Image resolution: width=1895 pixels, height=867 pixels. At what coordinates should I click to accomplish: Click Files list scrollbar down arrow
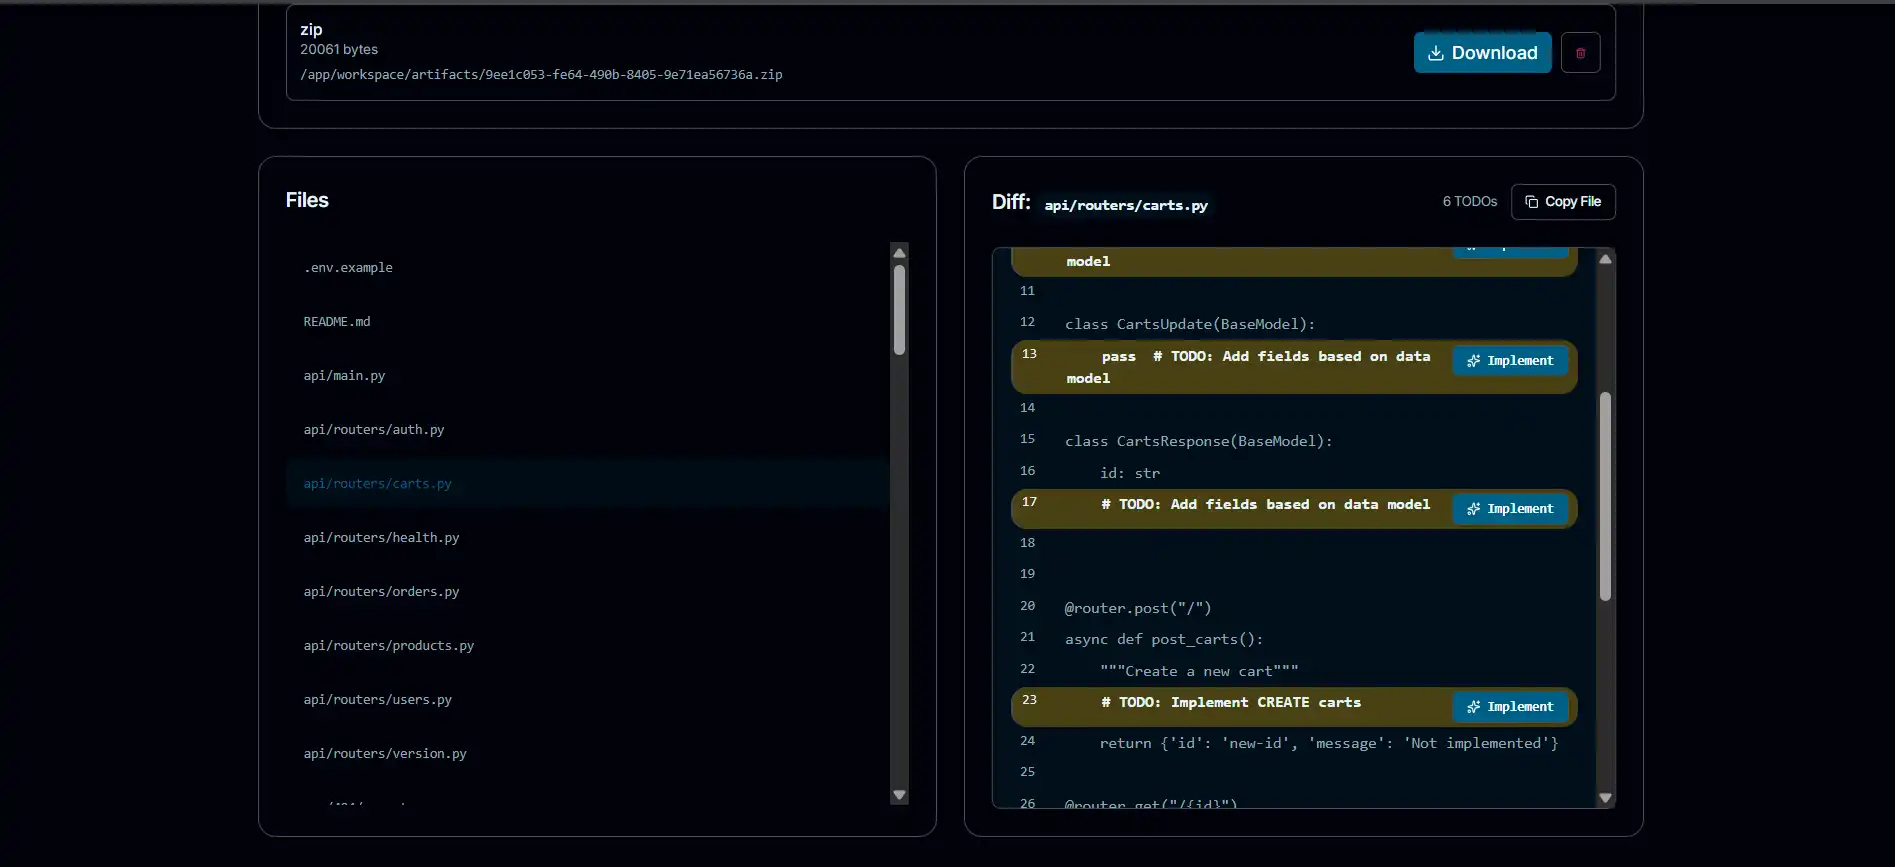899,796
